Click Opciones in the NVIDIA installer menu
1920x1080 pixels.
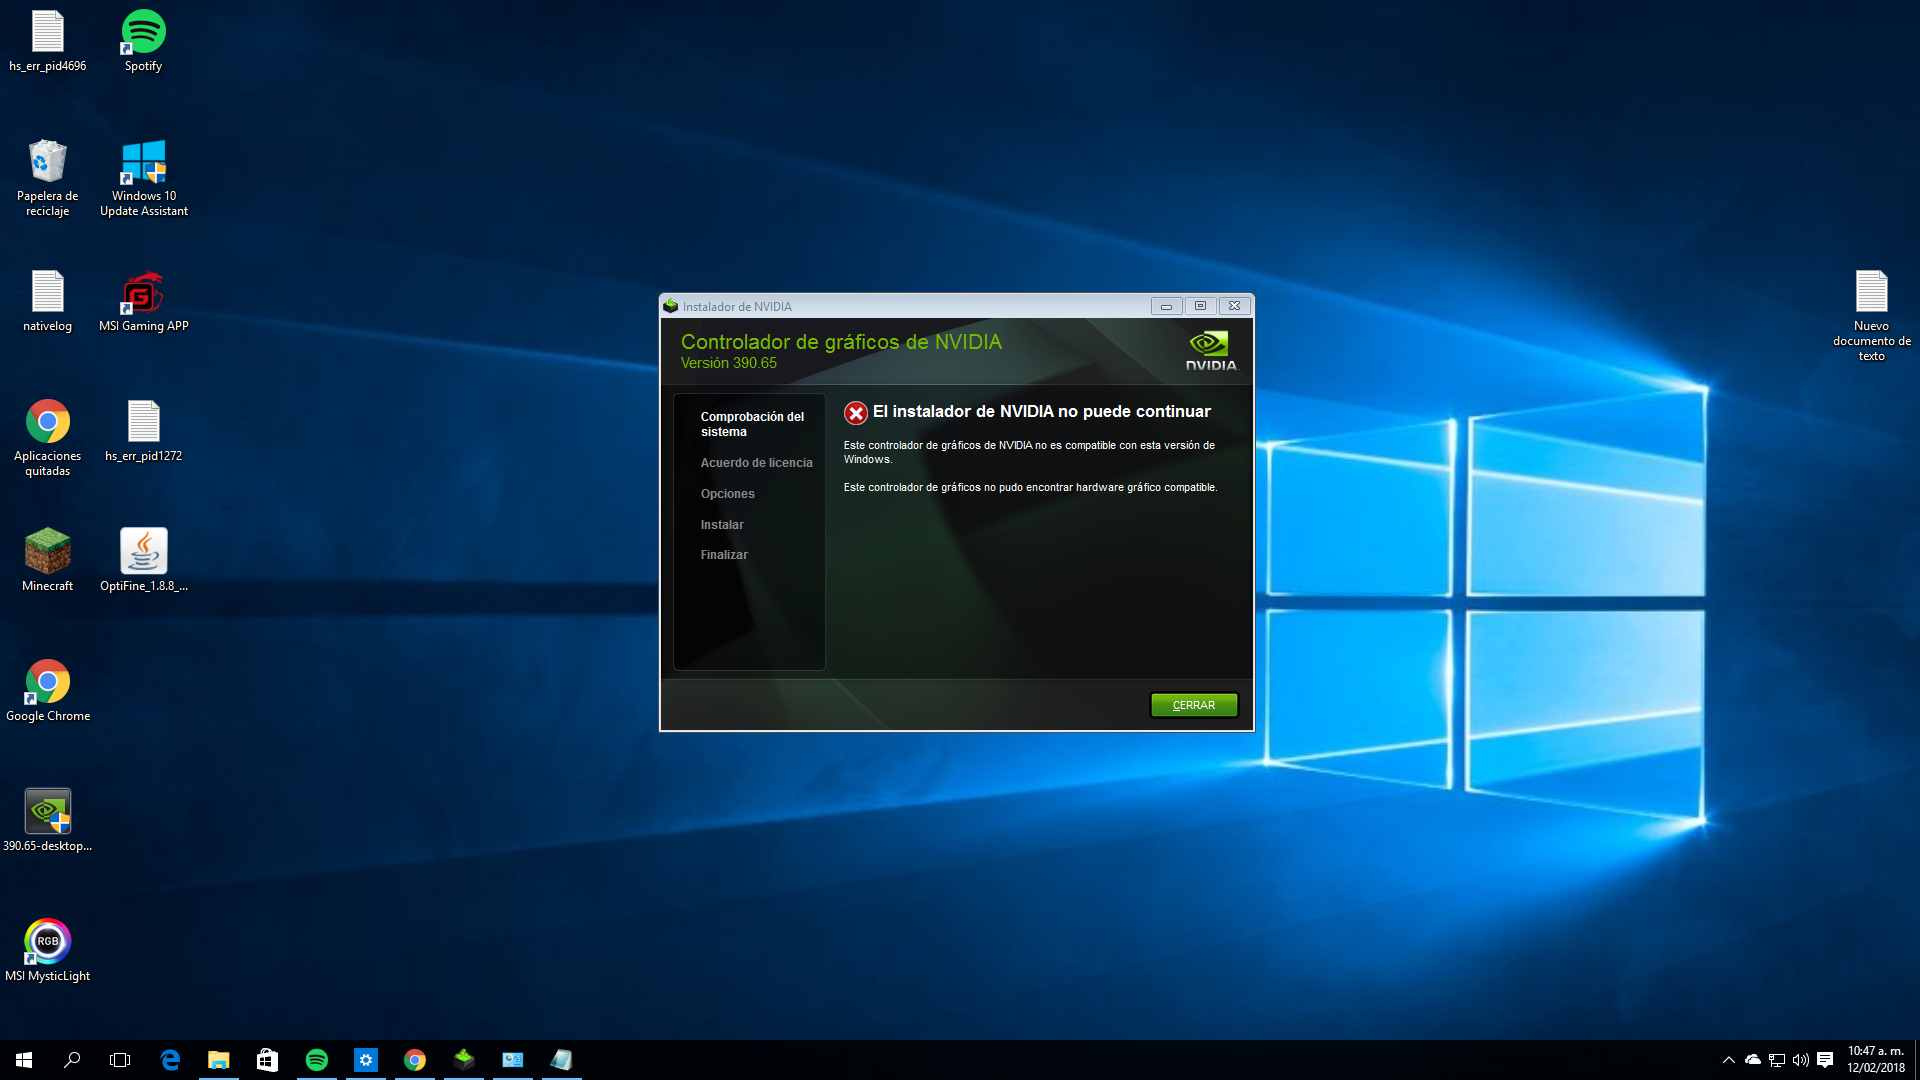point(727,493)
